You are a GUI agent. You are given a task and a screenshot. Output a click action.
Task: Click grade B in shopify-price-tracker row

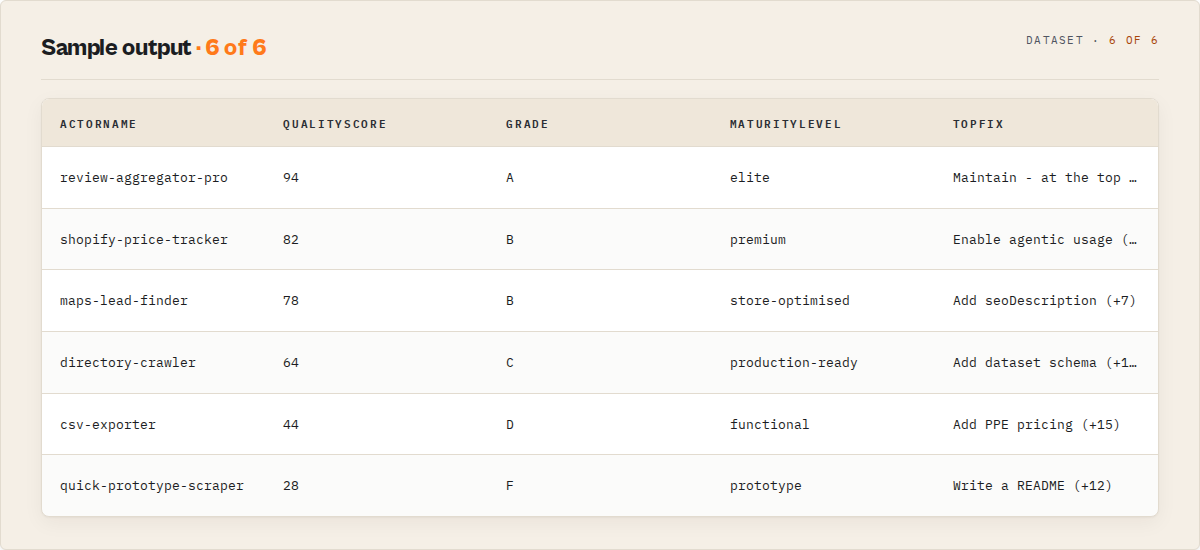510,240
